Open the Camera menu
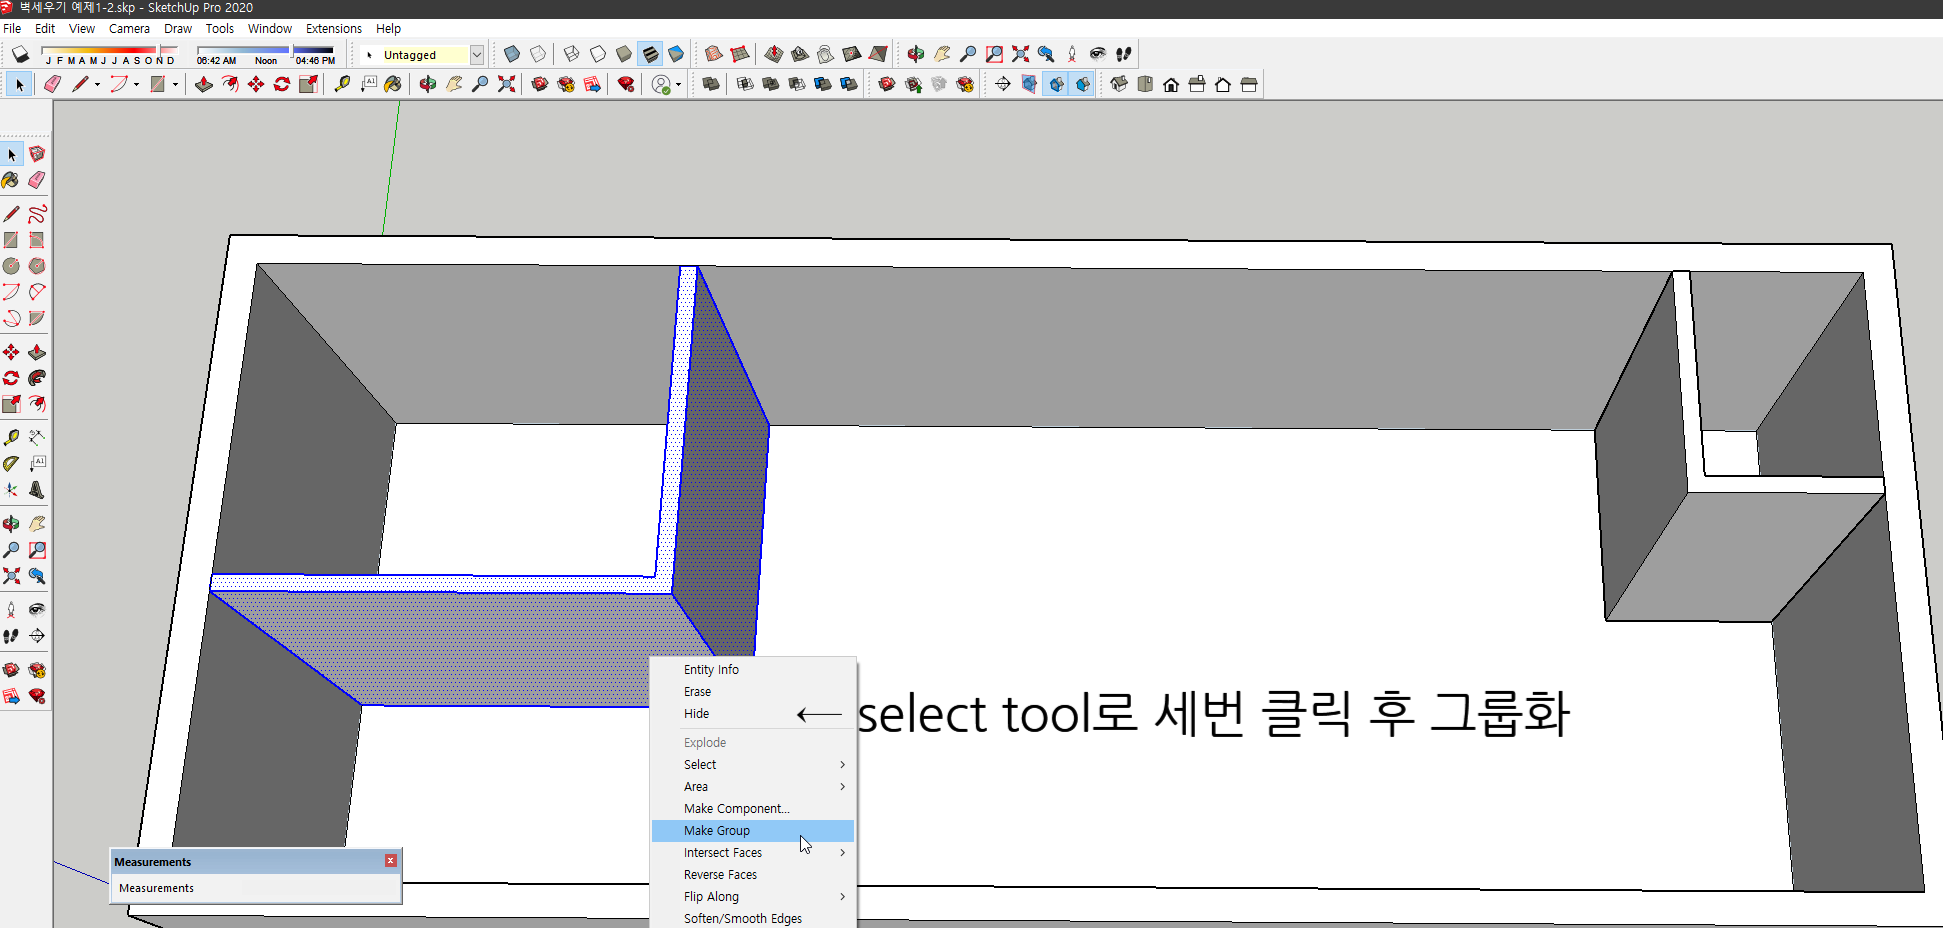Viewport: 1943px width, 928px height. tap(129, 28)
